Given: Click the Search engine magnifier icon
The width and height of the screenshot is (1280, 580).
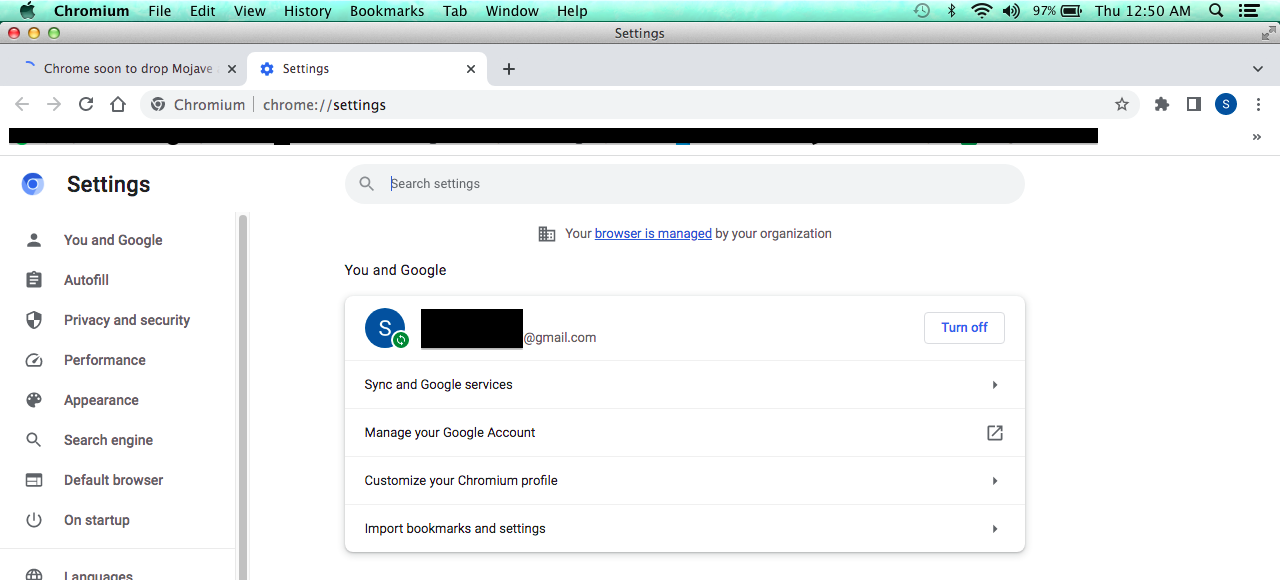Looking at the screenshot, I should [x=34, y=440].
